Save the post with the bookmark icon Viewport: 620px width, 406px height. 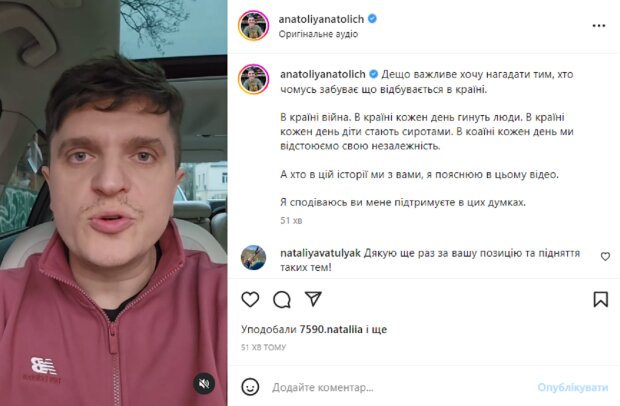(601, 299)
